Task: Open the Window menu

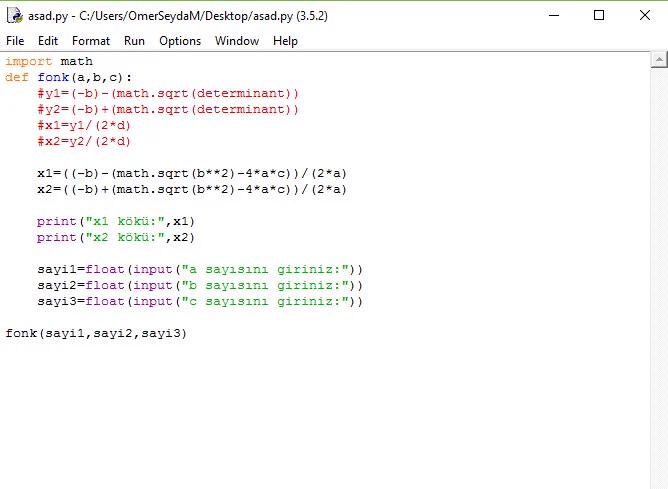Action: click(x=237, y=41)
